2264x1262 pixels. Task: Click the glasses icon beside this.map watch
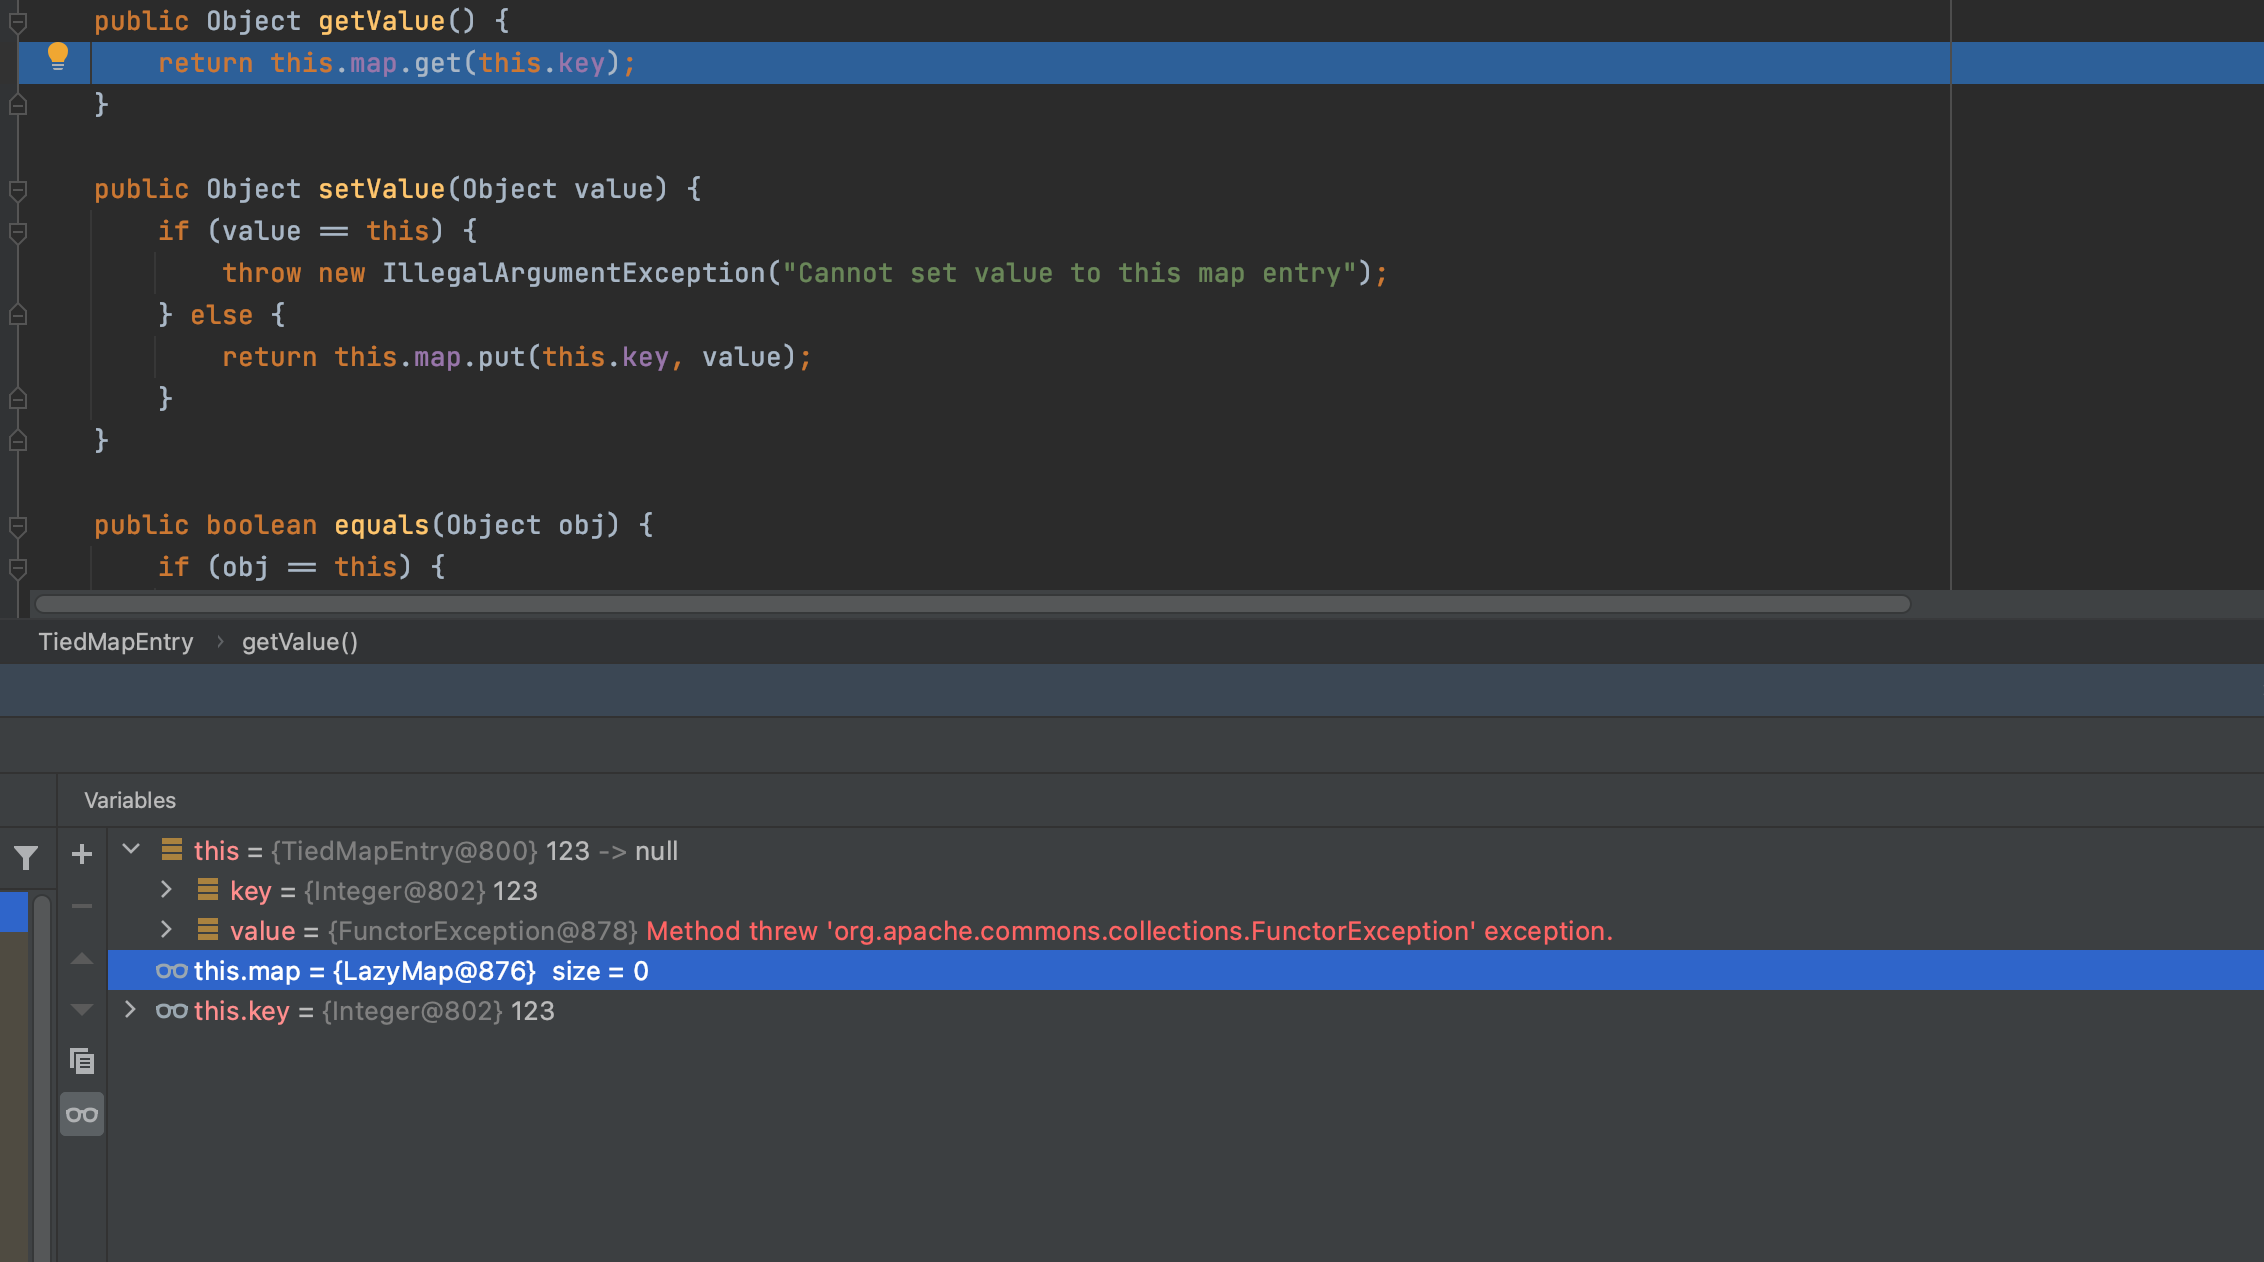point(171,971)
